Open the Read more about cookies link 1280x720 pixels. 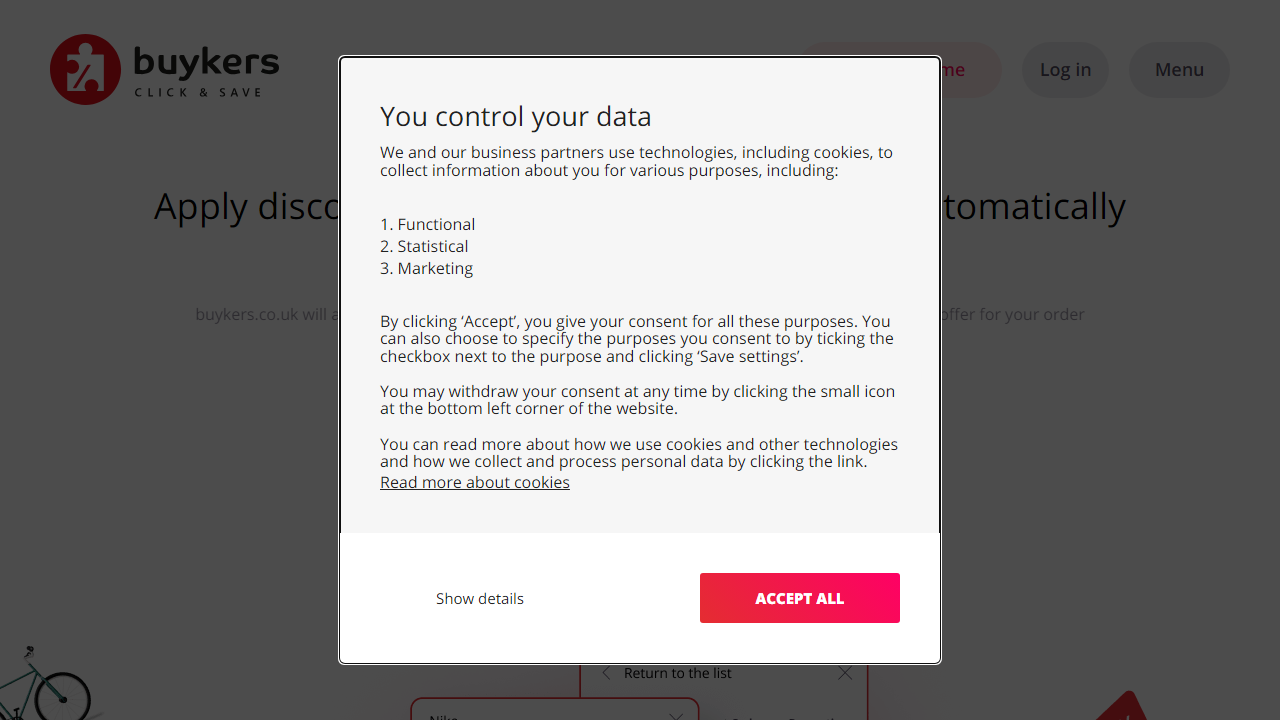(x=475, y=483)
